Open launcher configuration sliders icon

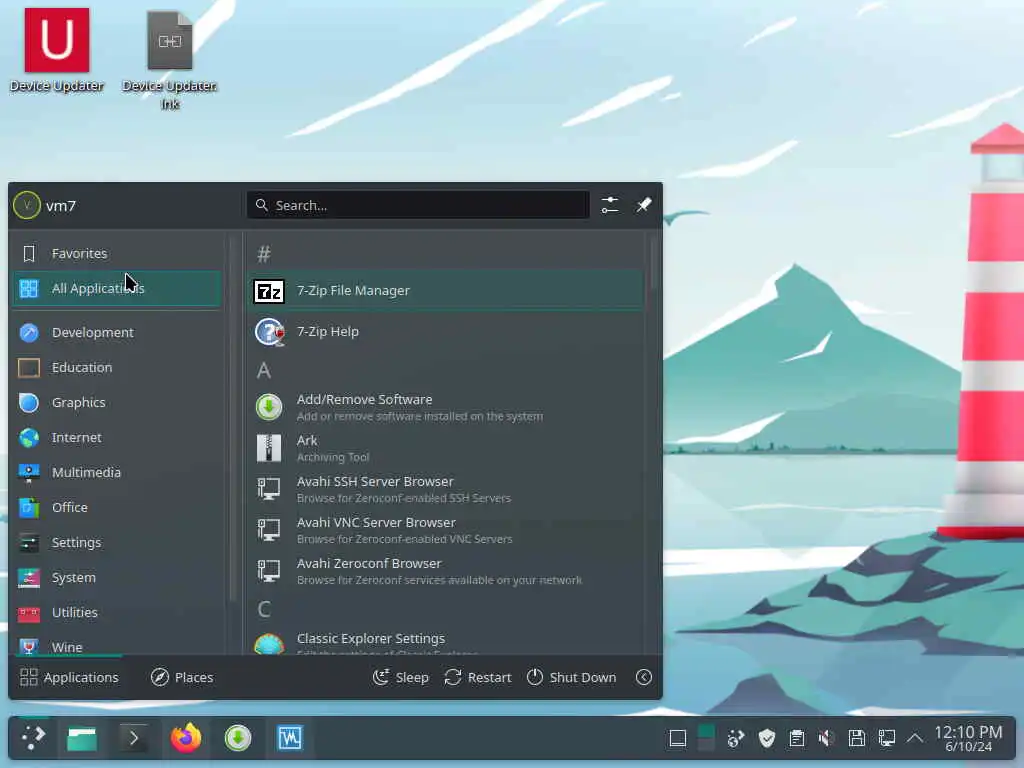pos(610,205)
